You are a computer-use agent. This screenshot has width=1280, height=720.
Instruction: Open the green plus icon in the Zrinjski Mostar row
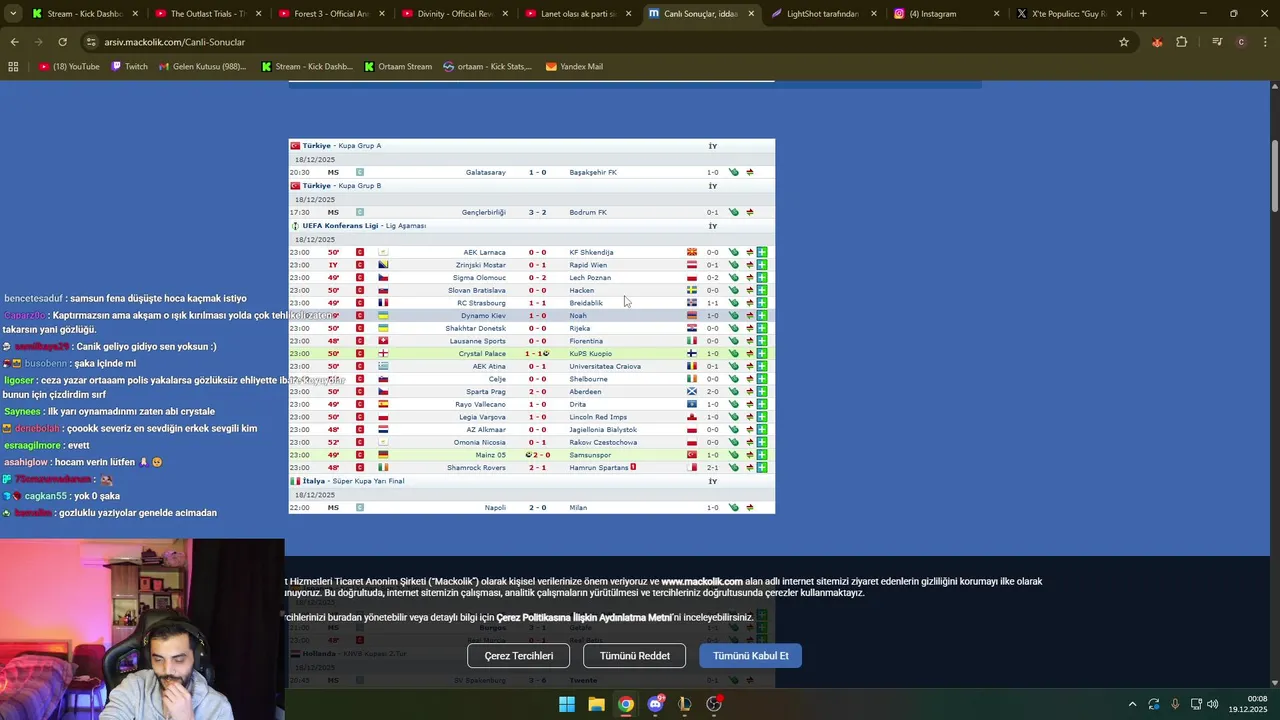762,265
